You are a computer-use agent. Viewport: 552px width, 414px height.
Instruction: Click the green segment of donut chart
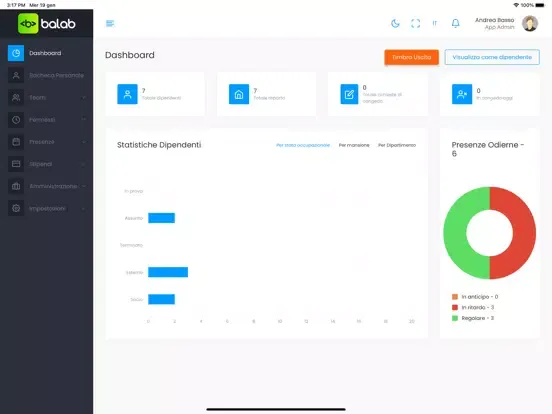click(455, 233)
